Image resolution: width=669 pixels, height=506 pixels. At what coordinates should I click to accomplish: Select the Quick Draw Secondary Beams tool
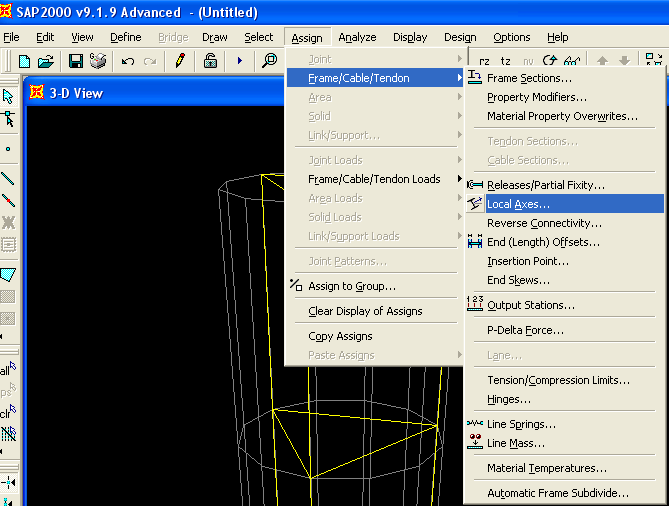click(x=8, y=244)
